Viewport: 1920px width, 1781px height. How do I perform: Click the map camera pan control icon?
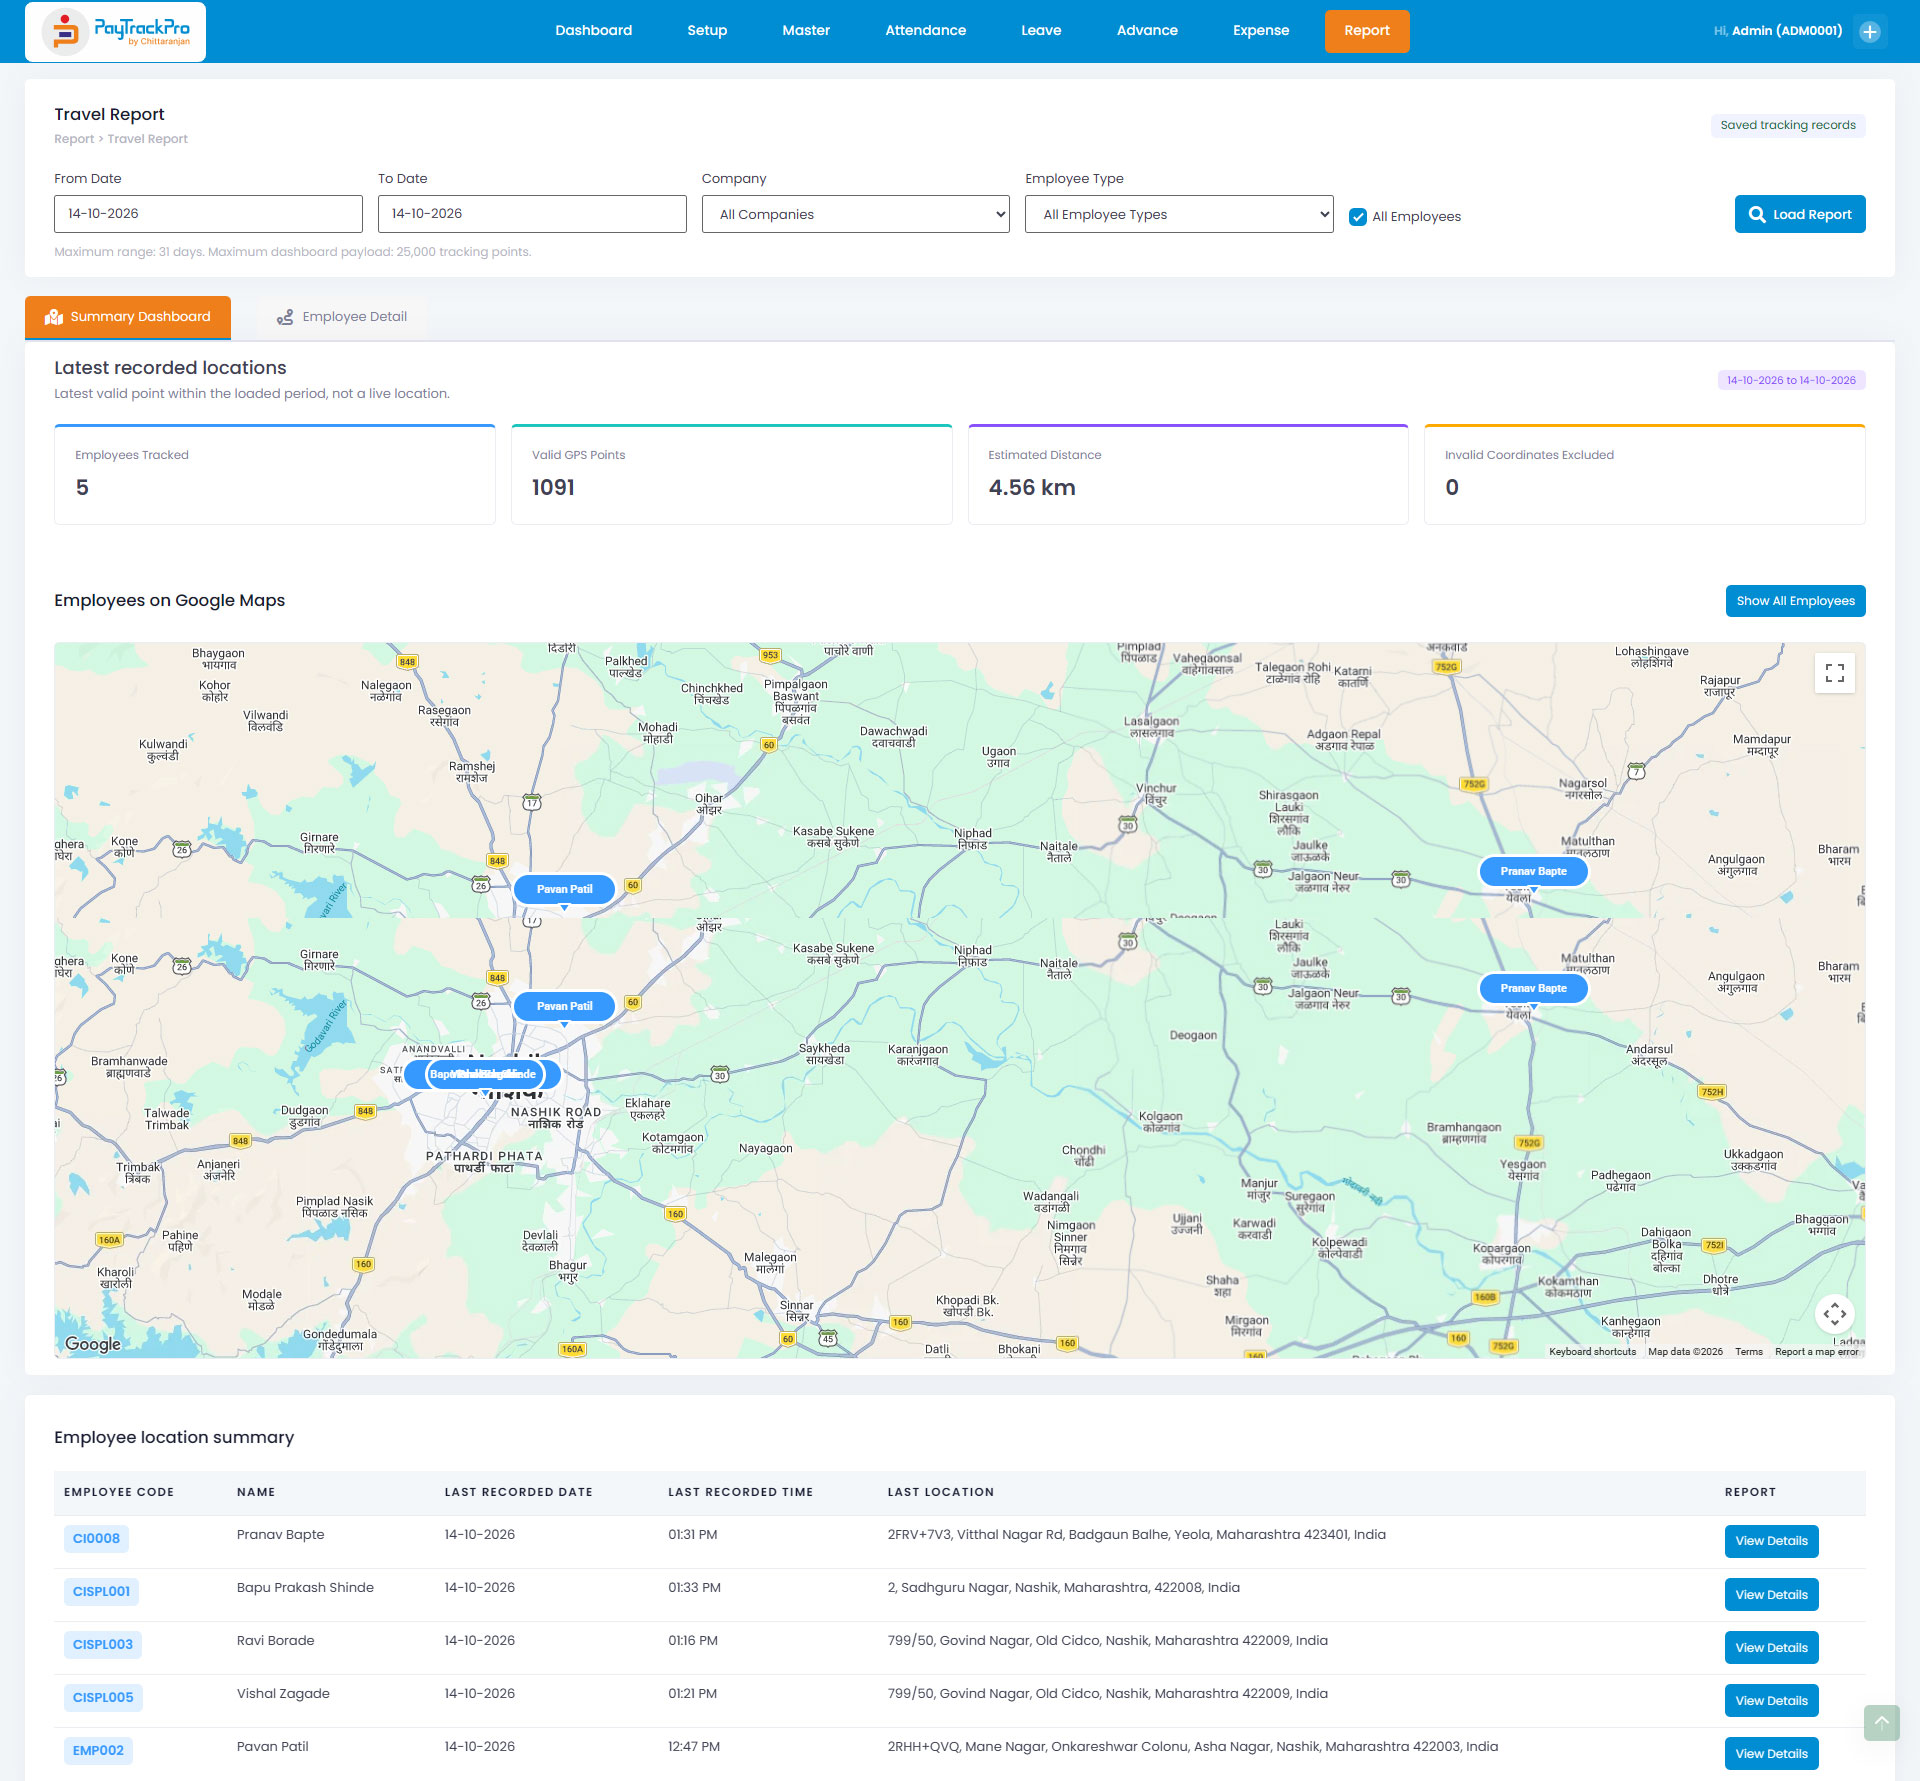1834,1313
